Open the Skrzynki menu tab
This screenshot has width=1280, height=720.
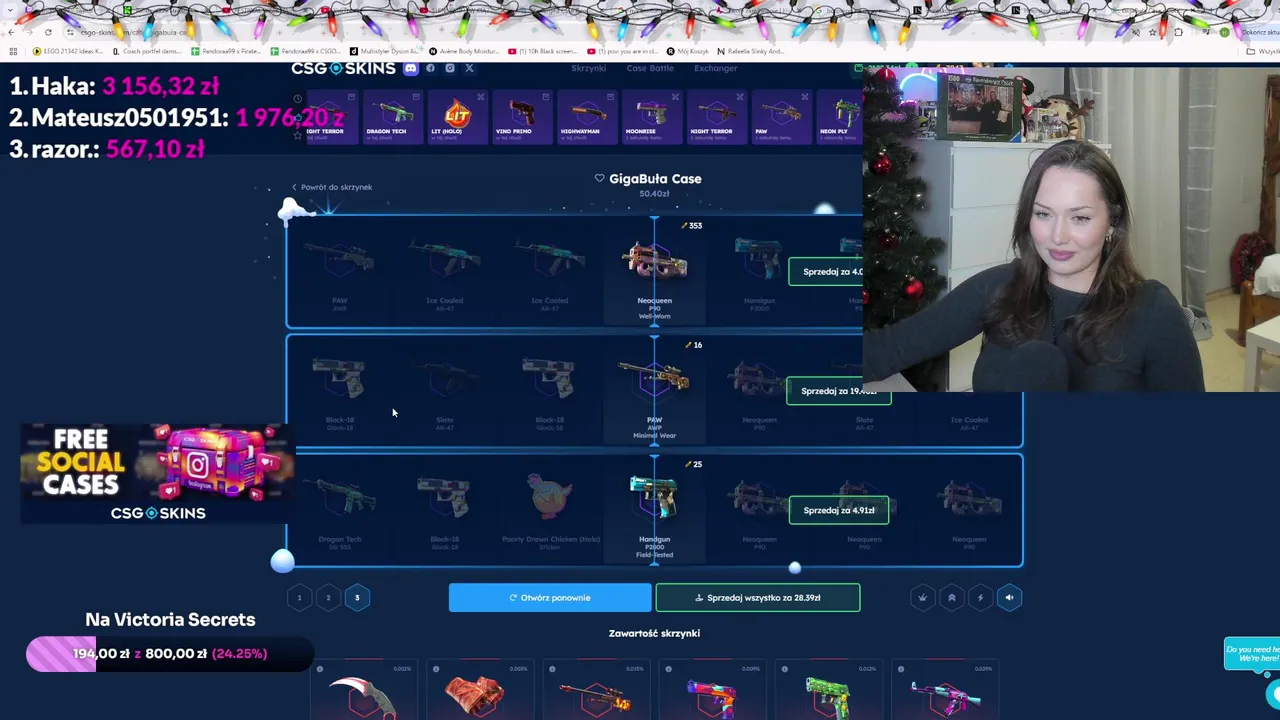588,68
